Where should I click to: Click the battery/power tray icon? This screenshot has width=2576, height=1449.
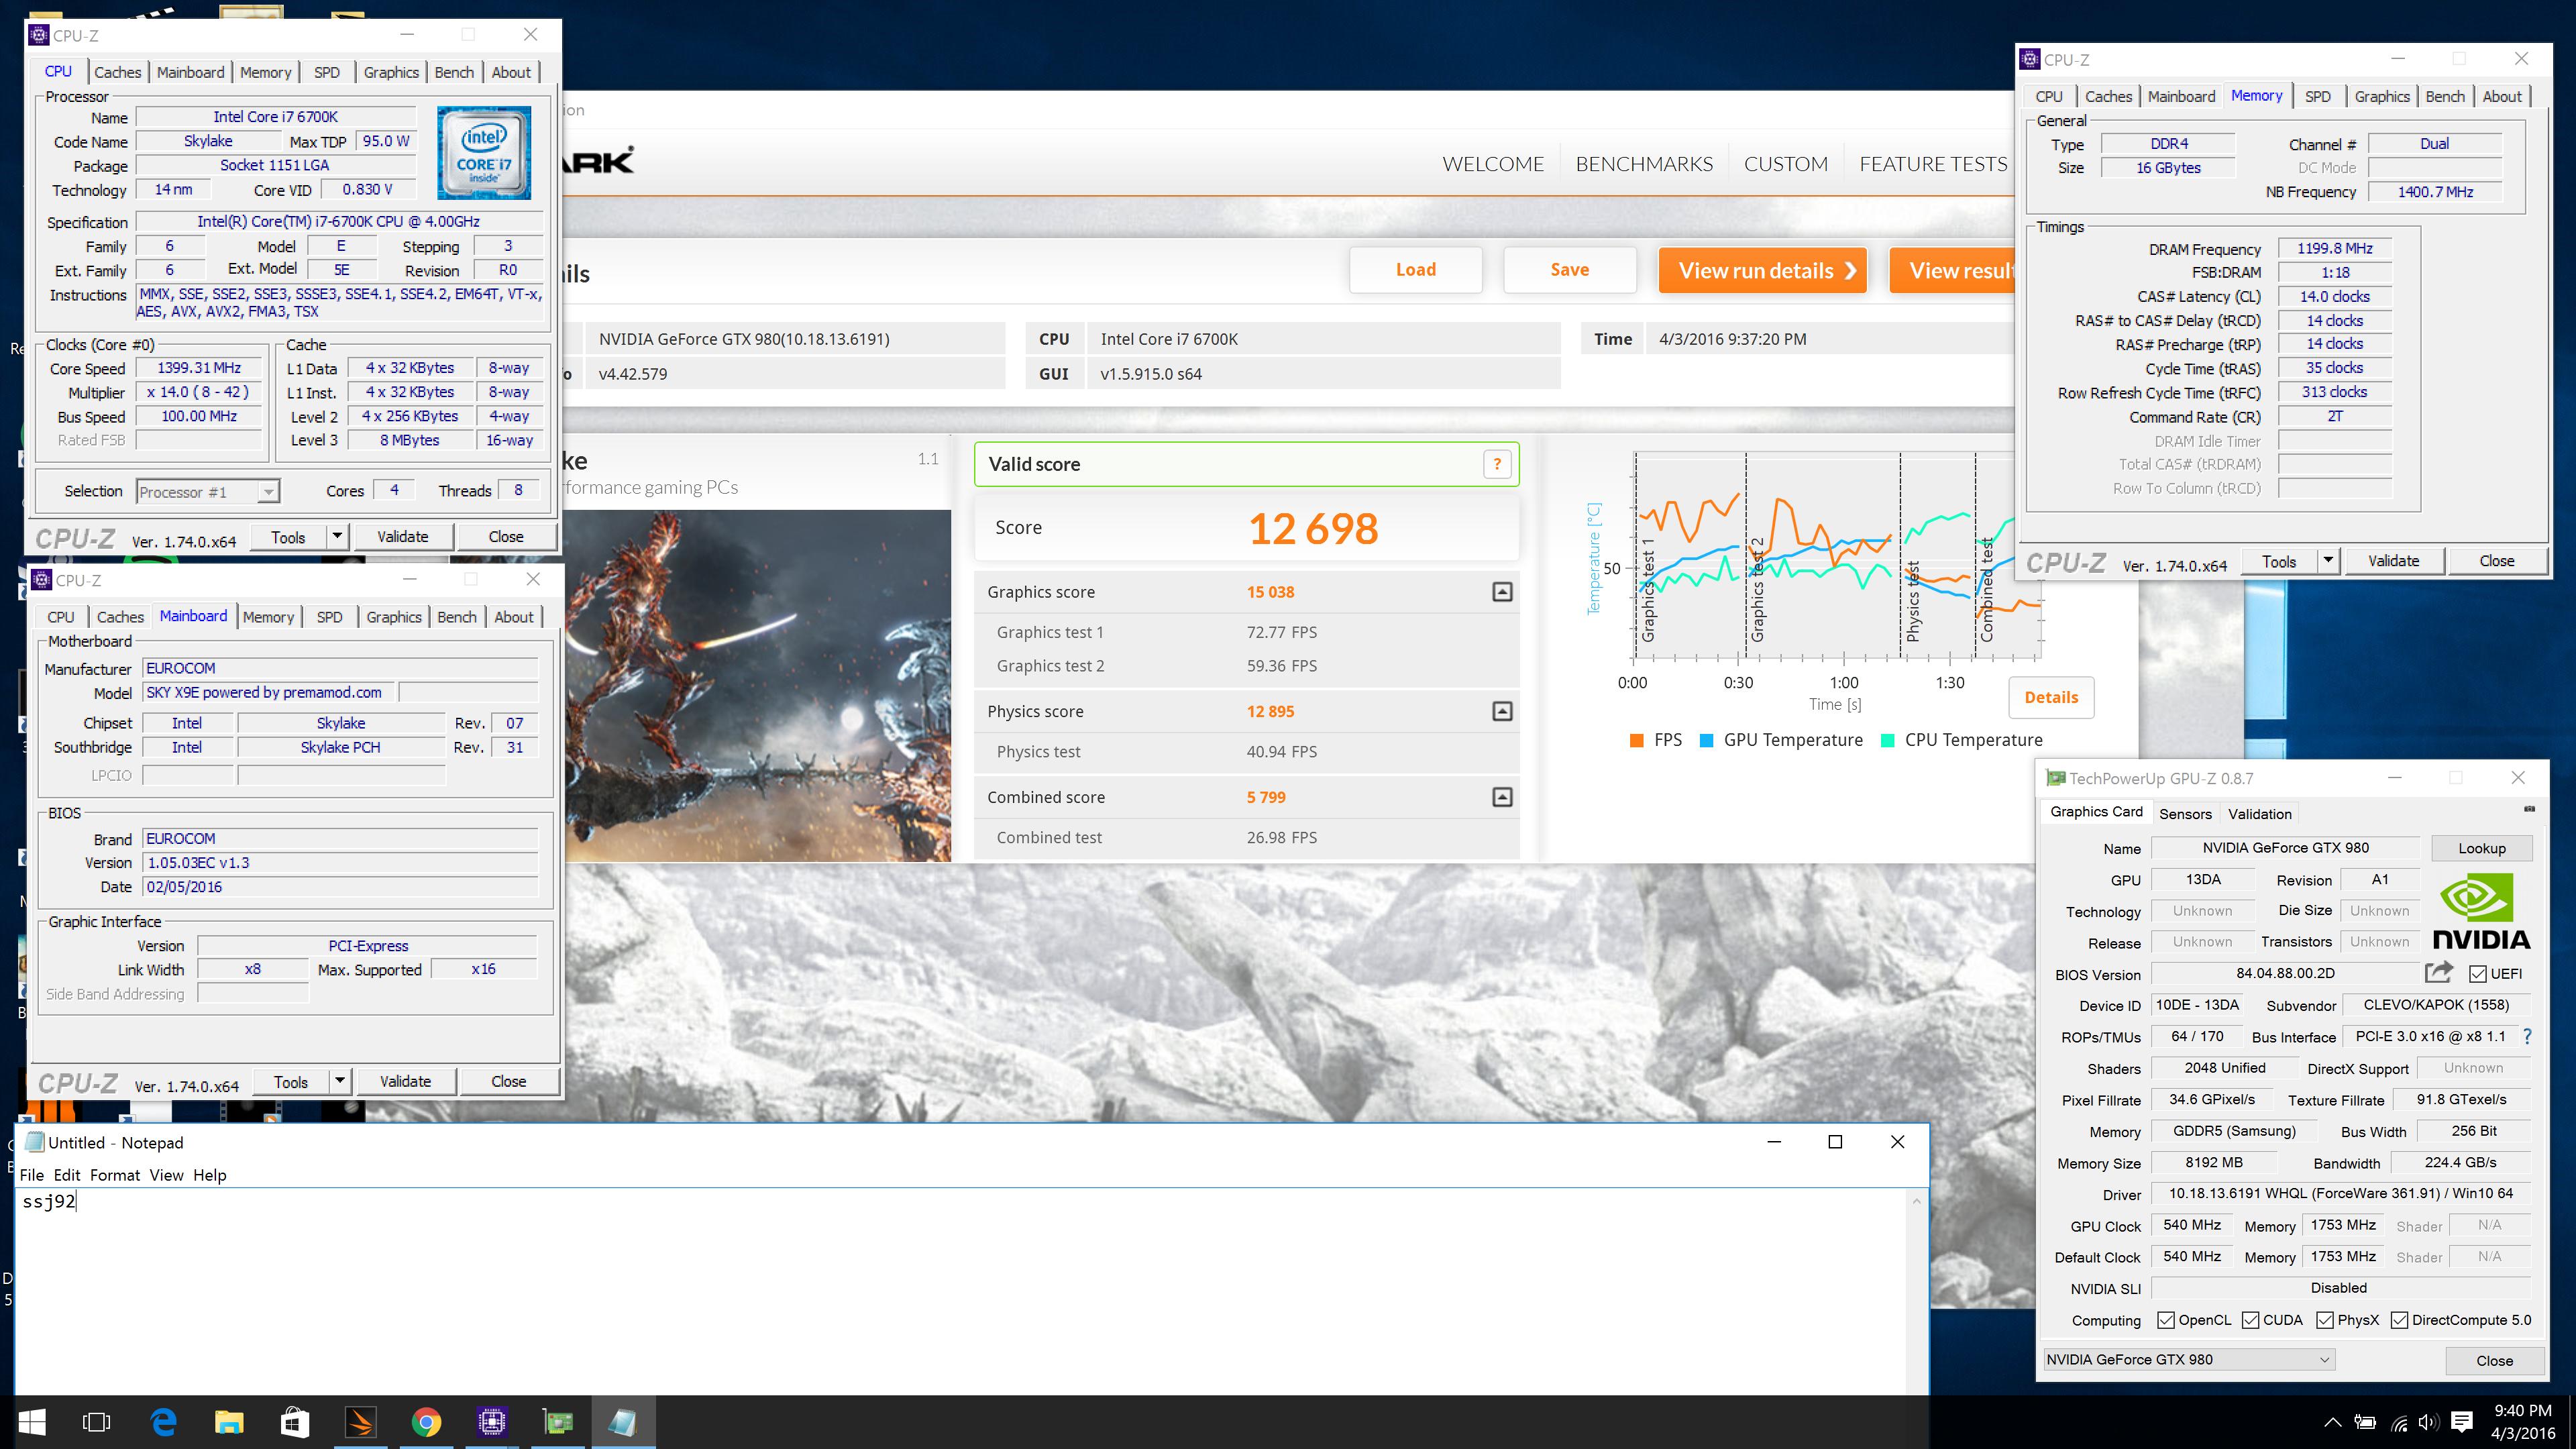click(x=2365, y=1422)
